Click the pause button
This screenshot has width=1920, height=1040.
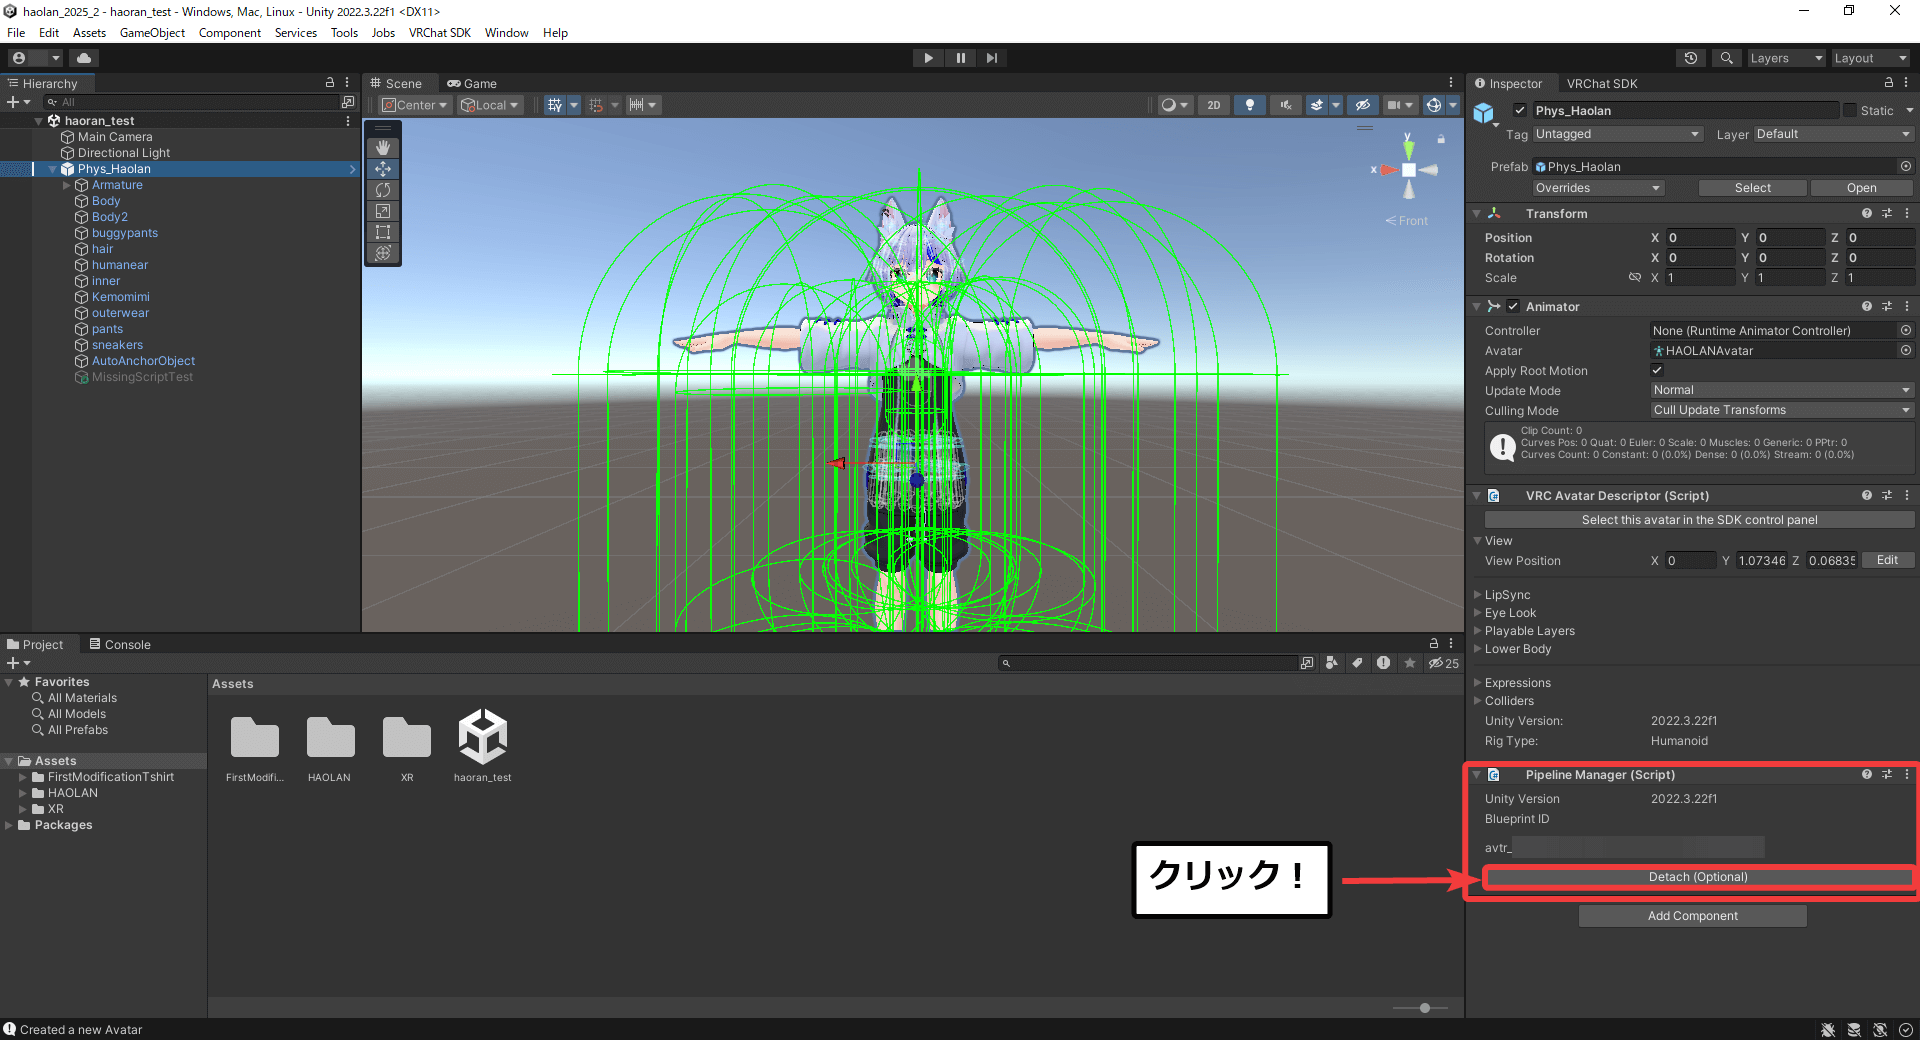tap(960, 58)
